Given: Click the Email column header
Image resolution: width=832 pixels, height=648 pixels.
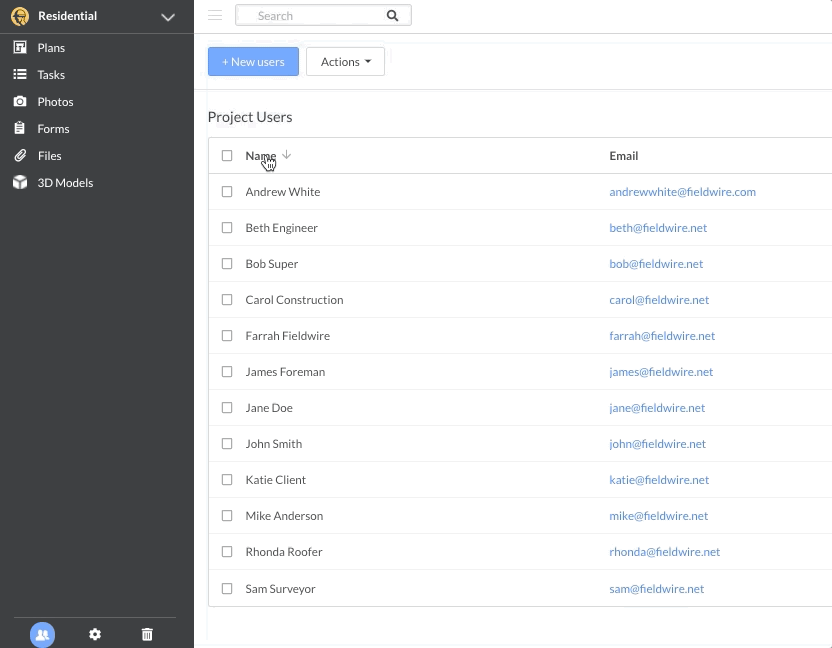Looking at the screenshot, I should 623,156.
